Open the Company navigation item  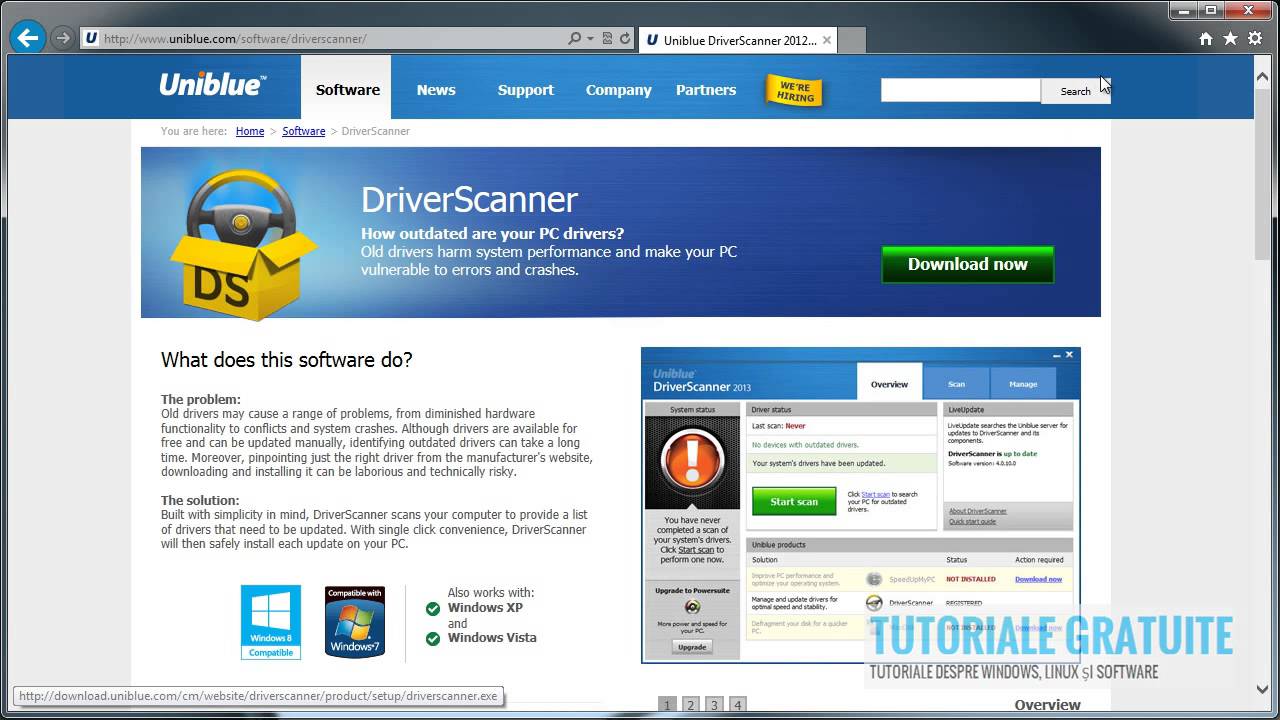point(619,89)
